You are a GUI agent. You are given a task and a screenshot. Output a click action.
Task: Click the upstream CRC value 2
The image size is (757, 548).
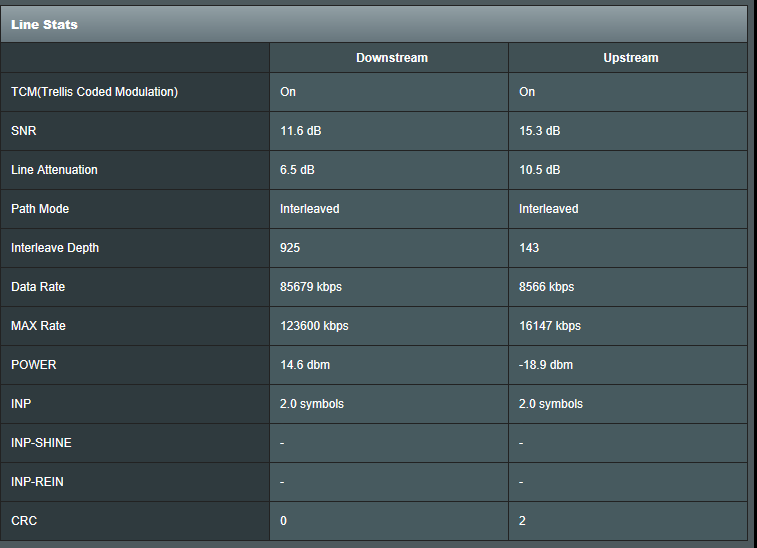(523, 521)
